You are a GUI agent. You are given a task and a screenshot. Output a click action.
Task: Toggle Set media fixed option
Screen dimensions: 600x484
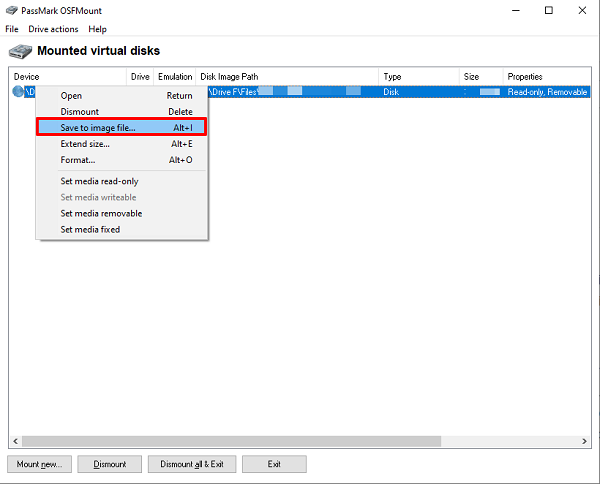[x=122, y=230]
